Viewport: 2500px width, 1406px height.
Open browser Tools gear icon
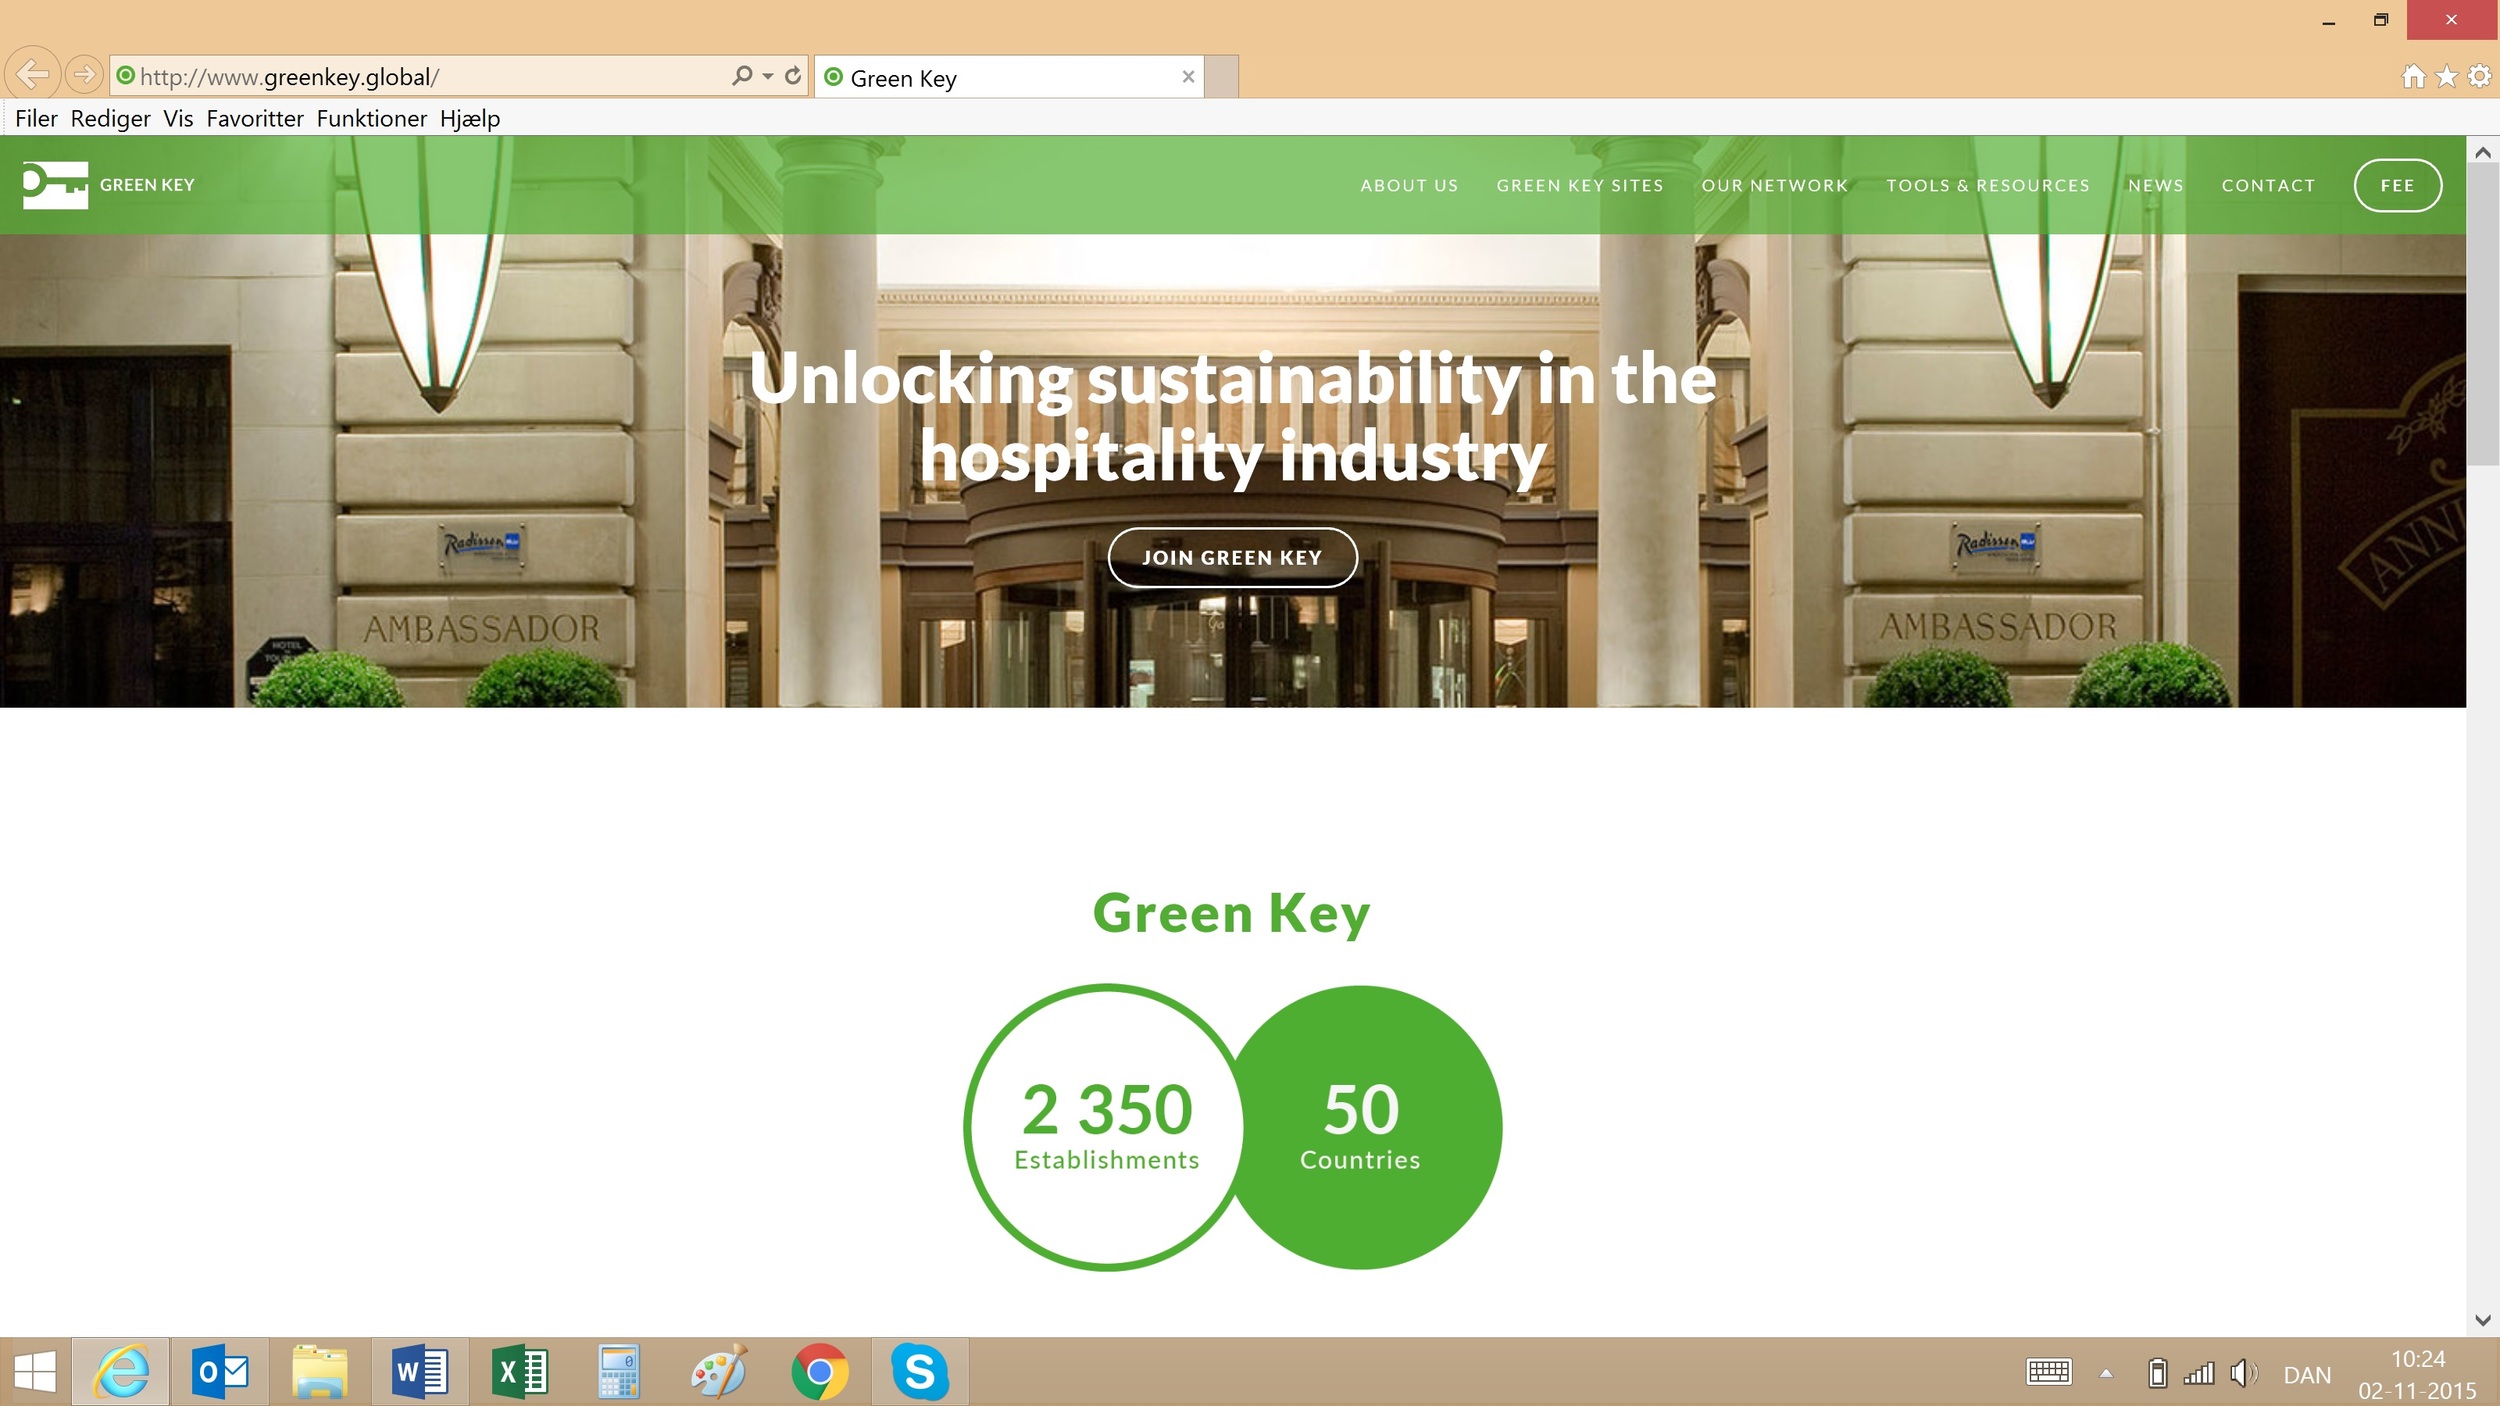coord(2479,76)
